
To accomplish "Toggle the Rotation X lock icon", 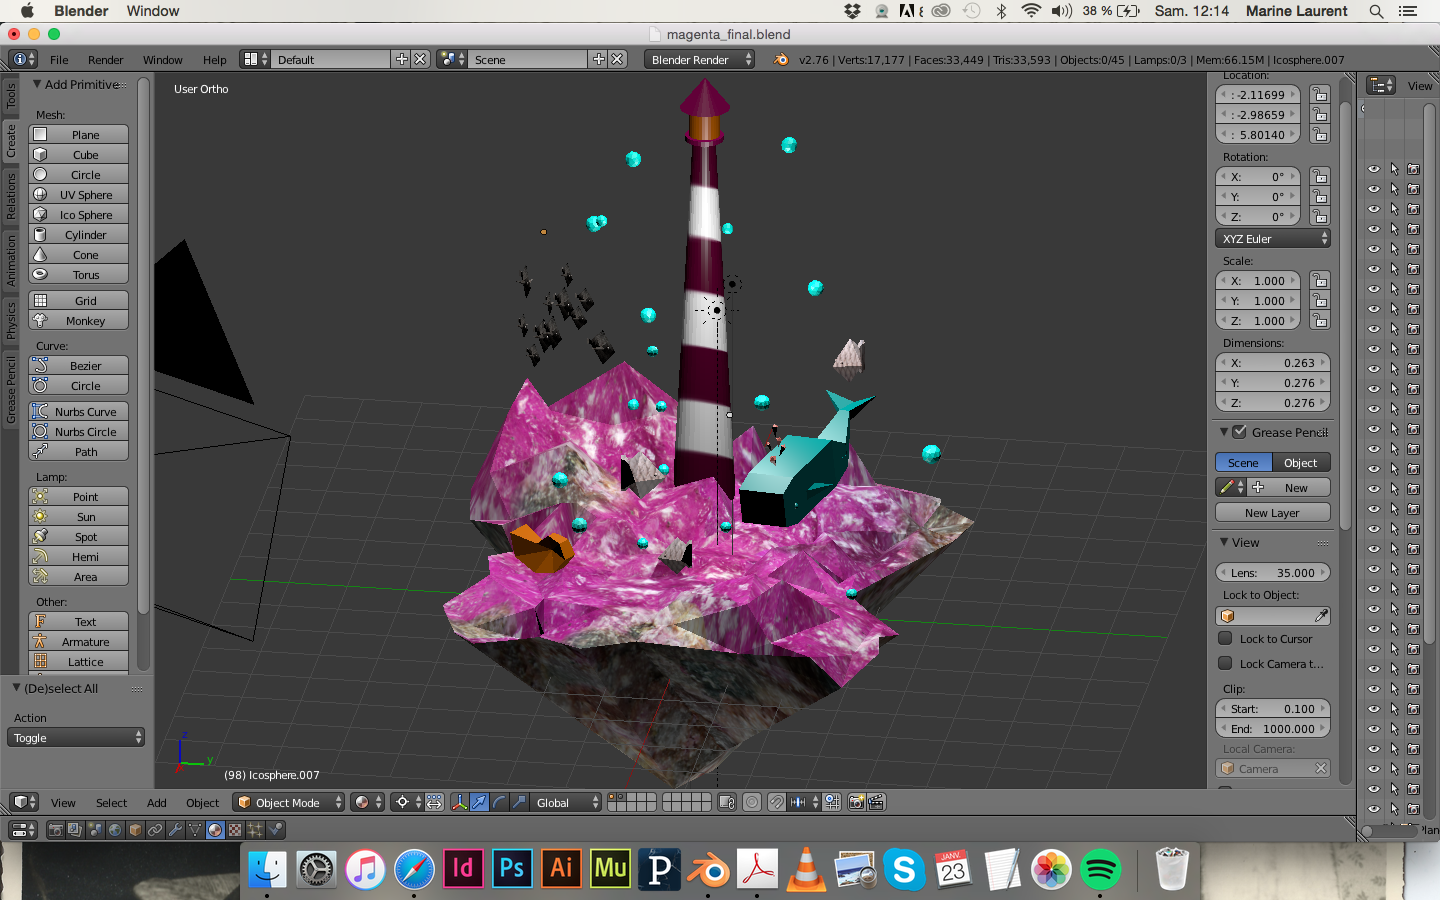I will tap(1320, 177).
